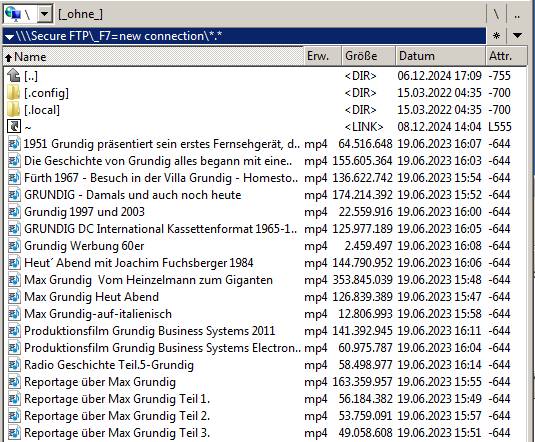
Task: Click the .local folder icon
Action: point(14,110)
